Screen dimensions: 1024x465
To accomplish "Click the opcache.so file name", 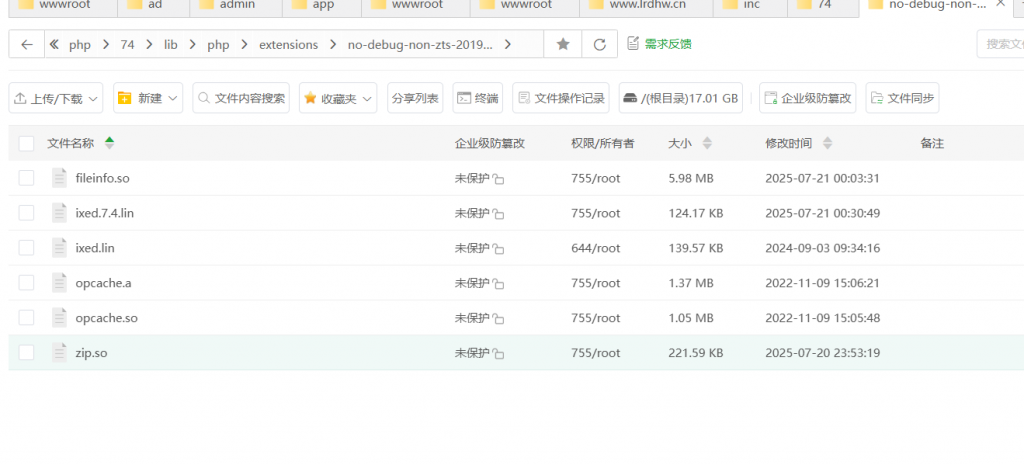I will [106, 318].
